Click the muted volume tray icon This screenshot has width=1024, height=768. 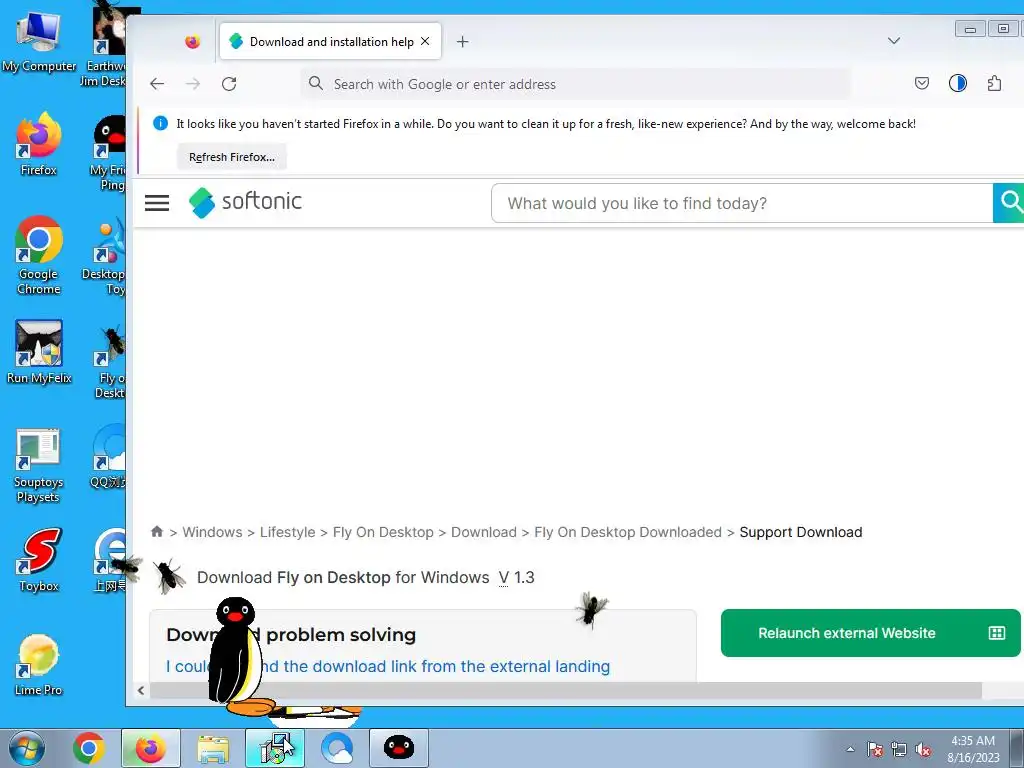923,749
